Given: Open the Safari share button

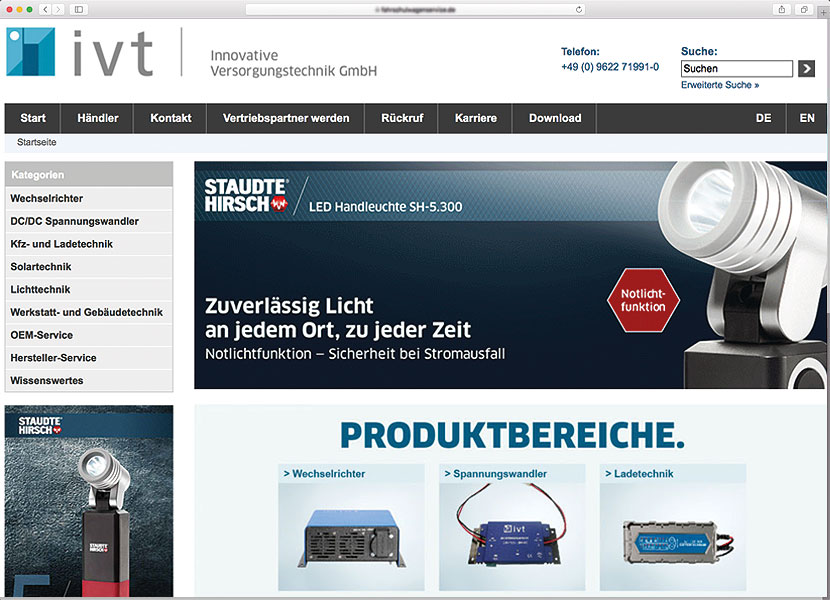Looking at the screenshot, I should coord(781,9).
